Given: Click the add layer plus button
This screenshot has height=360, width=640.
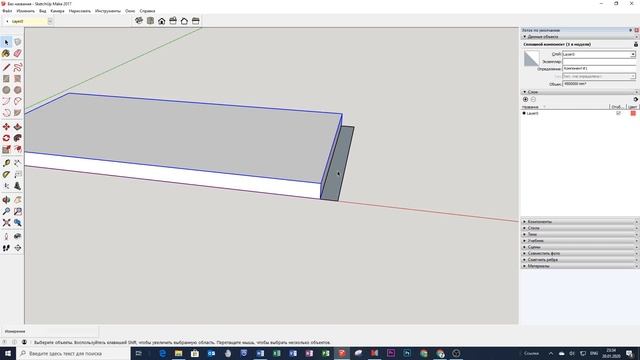Looking at the screenshot, I should click(x=525, y=99).
